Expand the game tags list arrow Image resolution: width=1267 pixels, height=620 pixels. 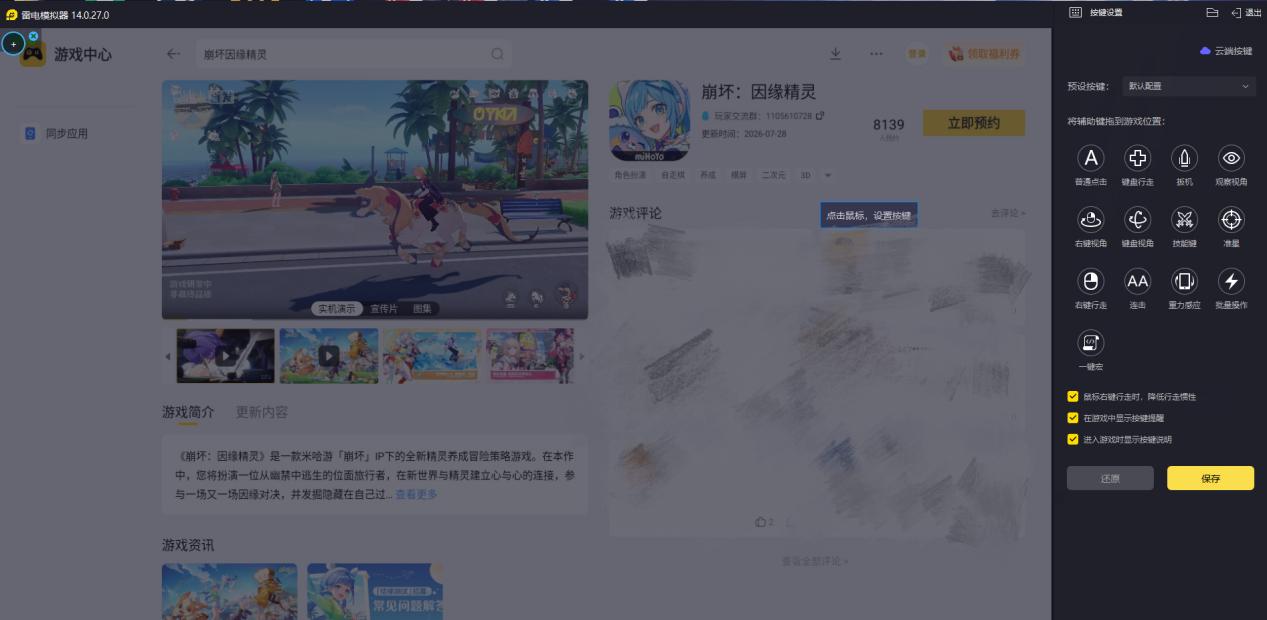827,175
